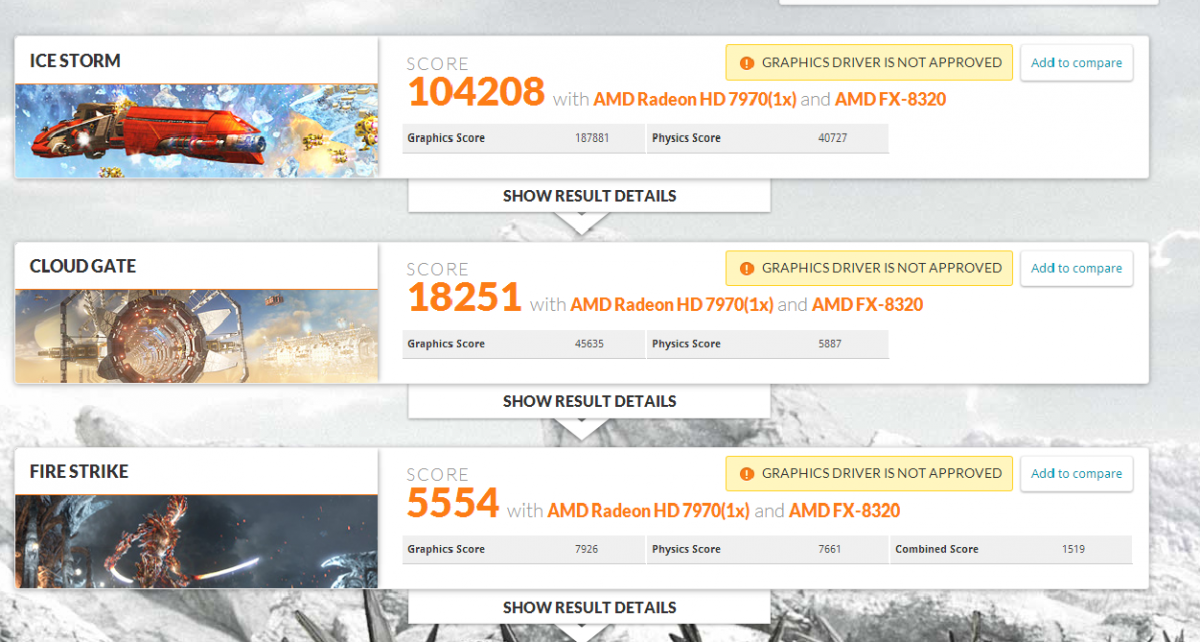Viewport: 1200px width, 642px height.
Task: Click the CLOUD GATE title heading
Action: tap(83, 266)
